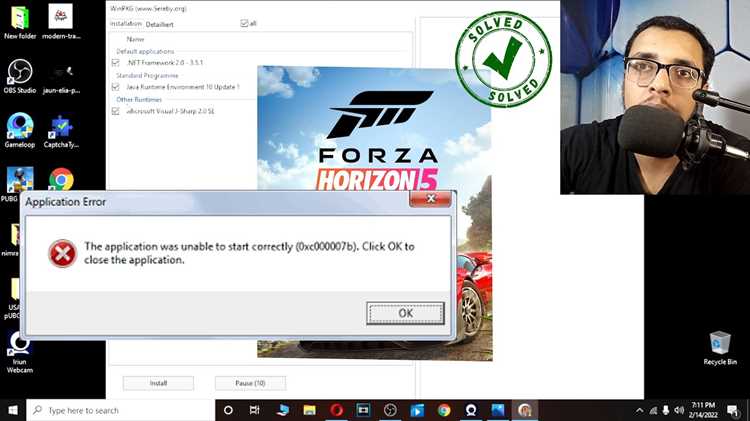
Task: Select the Recycle Bin desktop icon
Action: pyautogui.click(x=720, y=348)
